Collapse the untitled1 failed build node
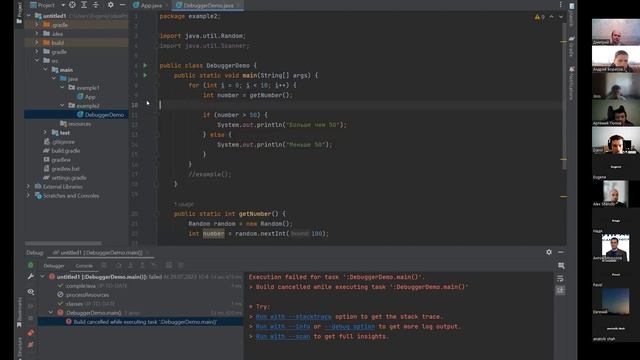The image size is (640, 360). [42, 277]
